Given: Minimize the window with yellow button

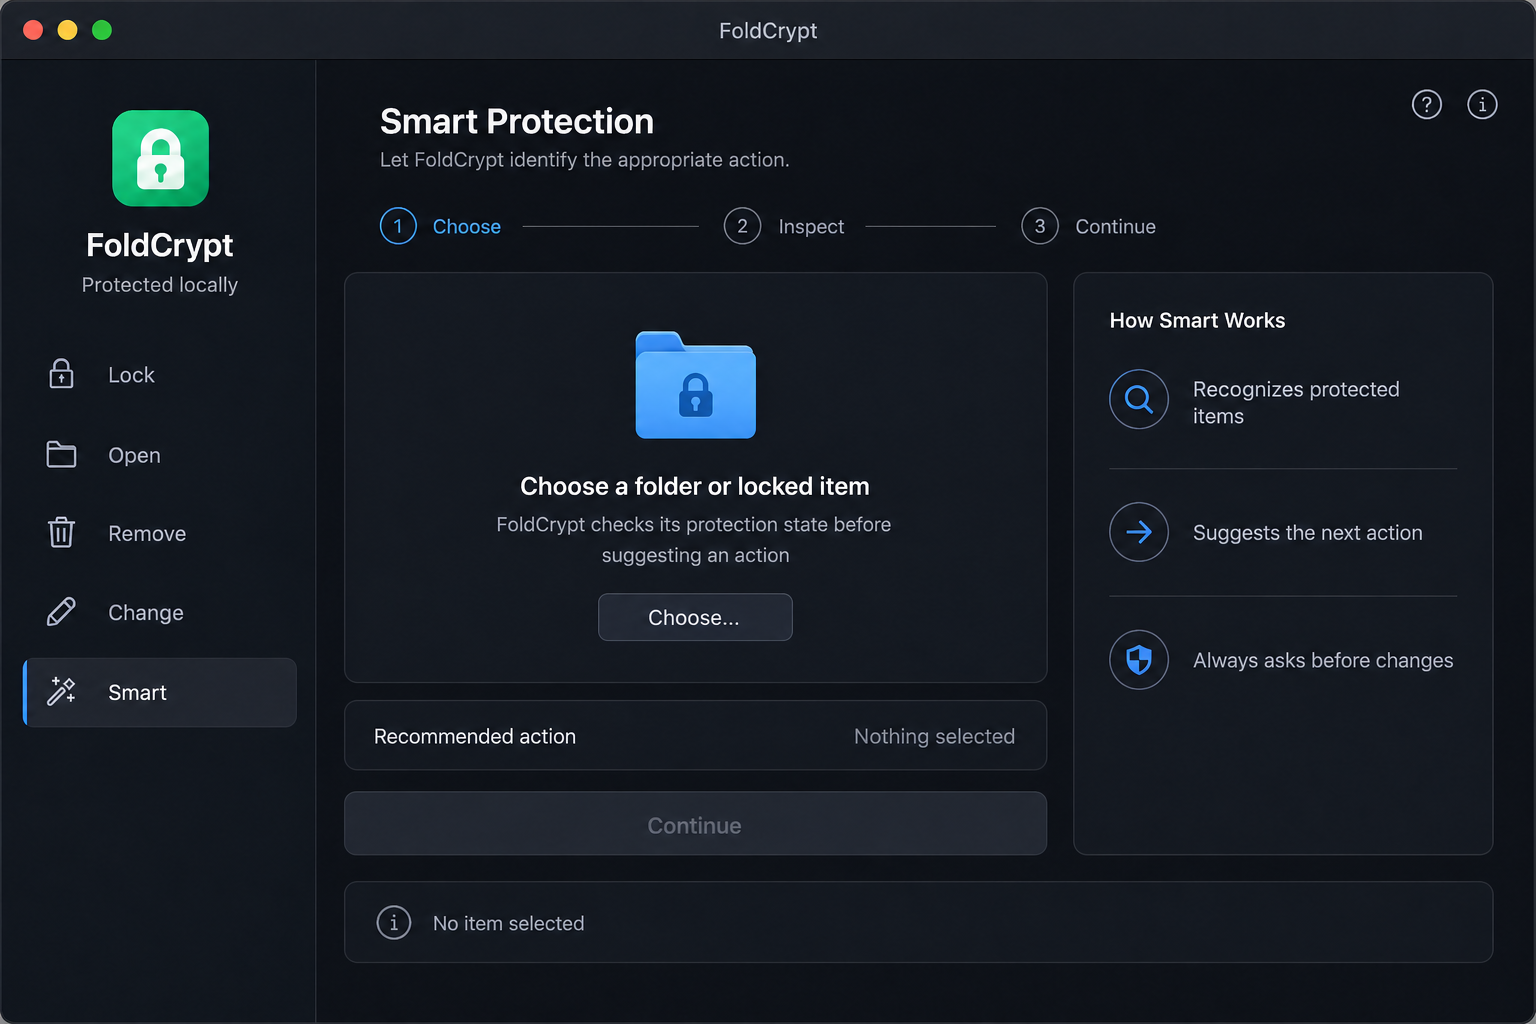Looking at the screenshot, I should (x=67, y=30).
